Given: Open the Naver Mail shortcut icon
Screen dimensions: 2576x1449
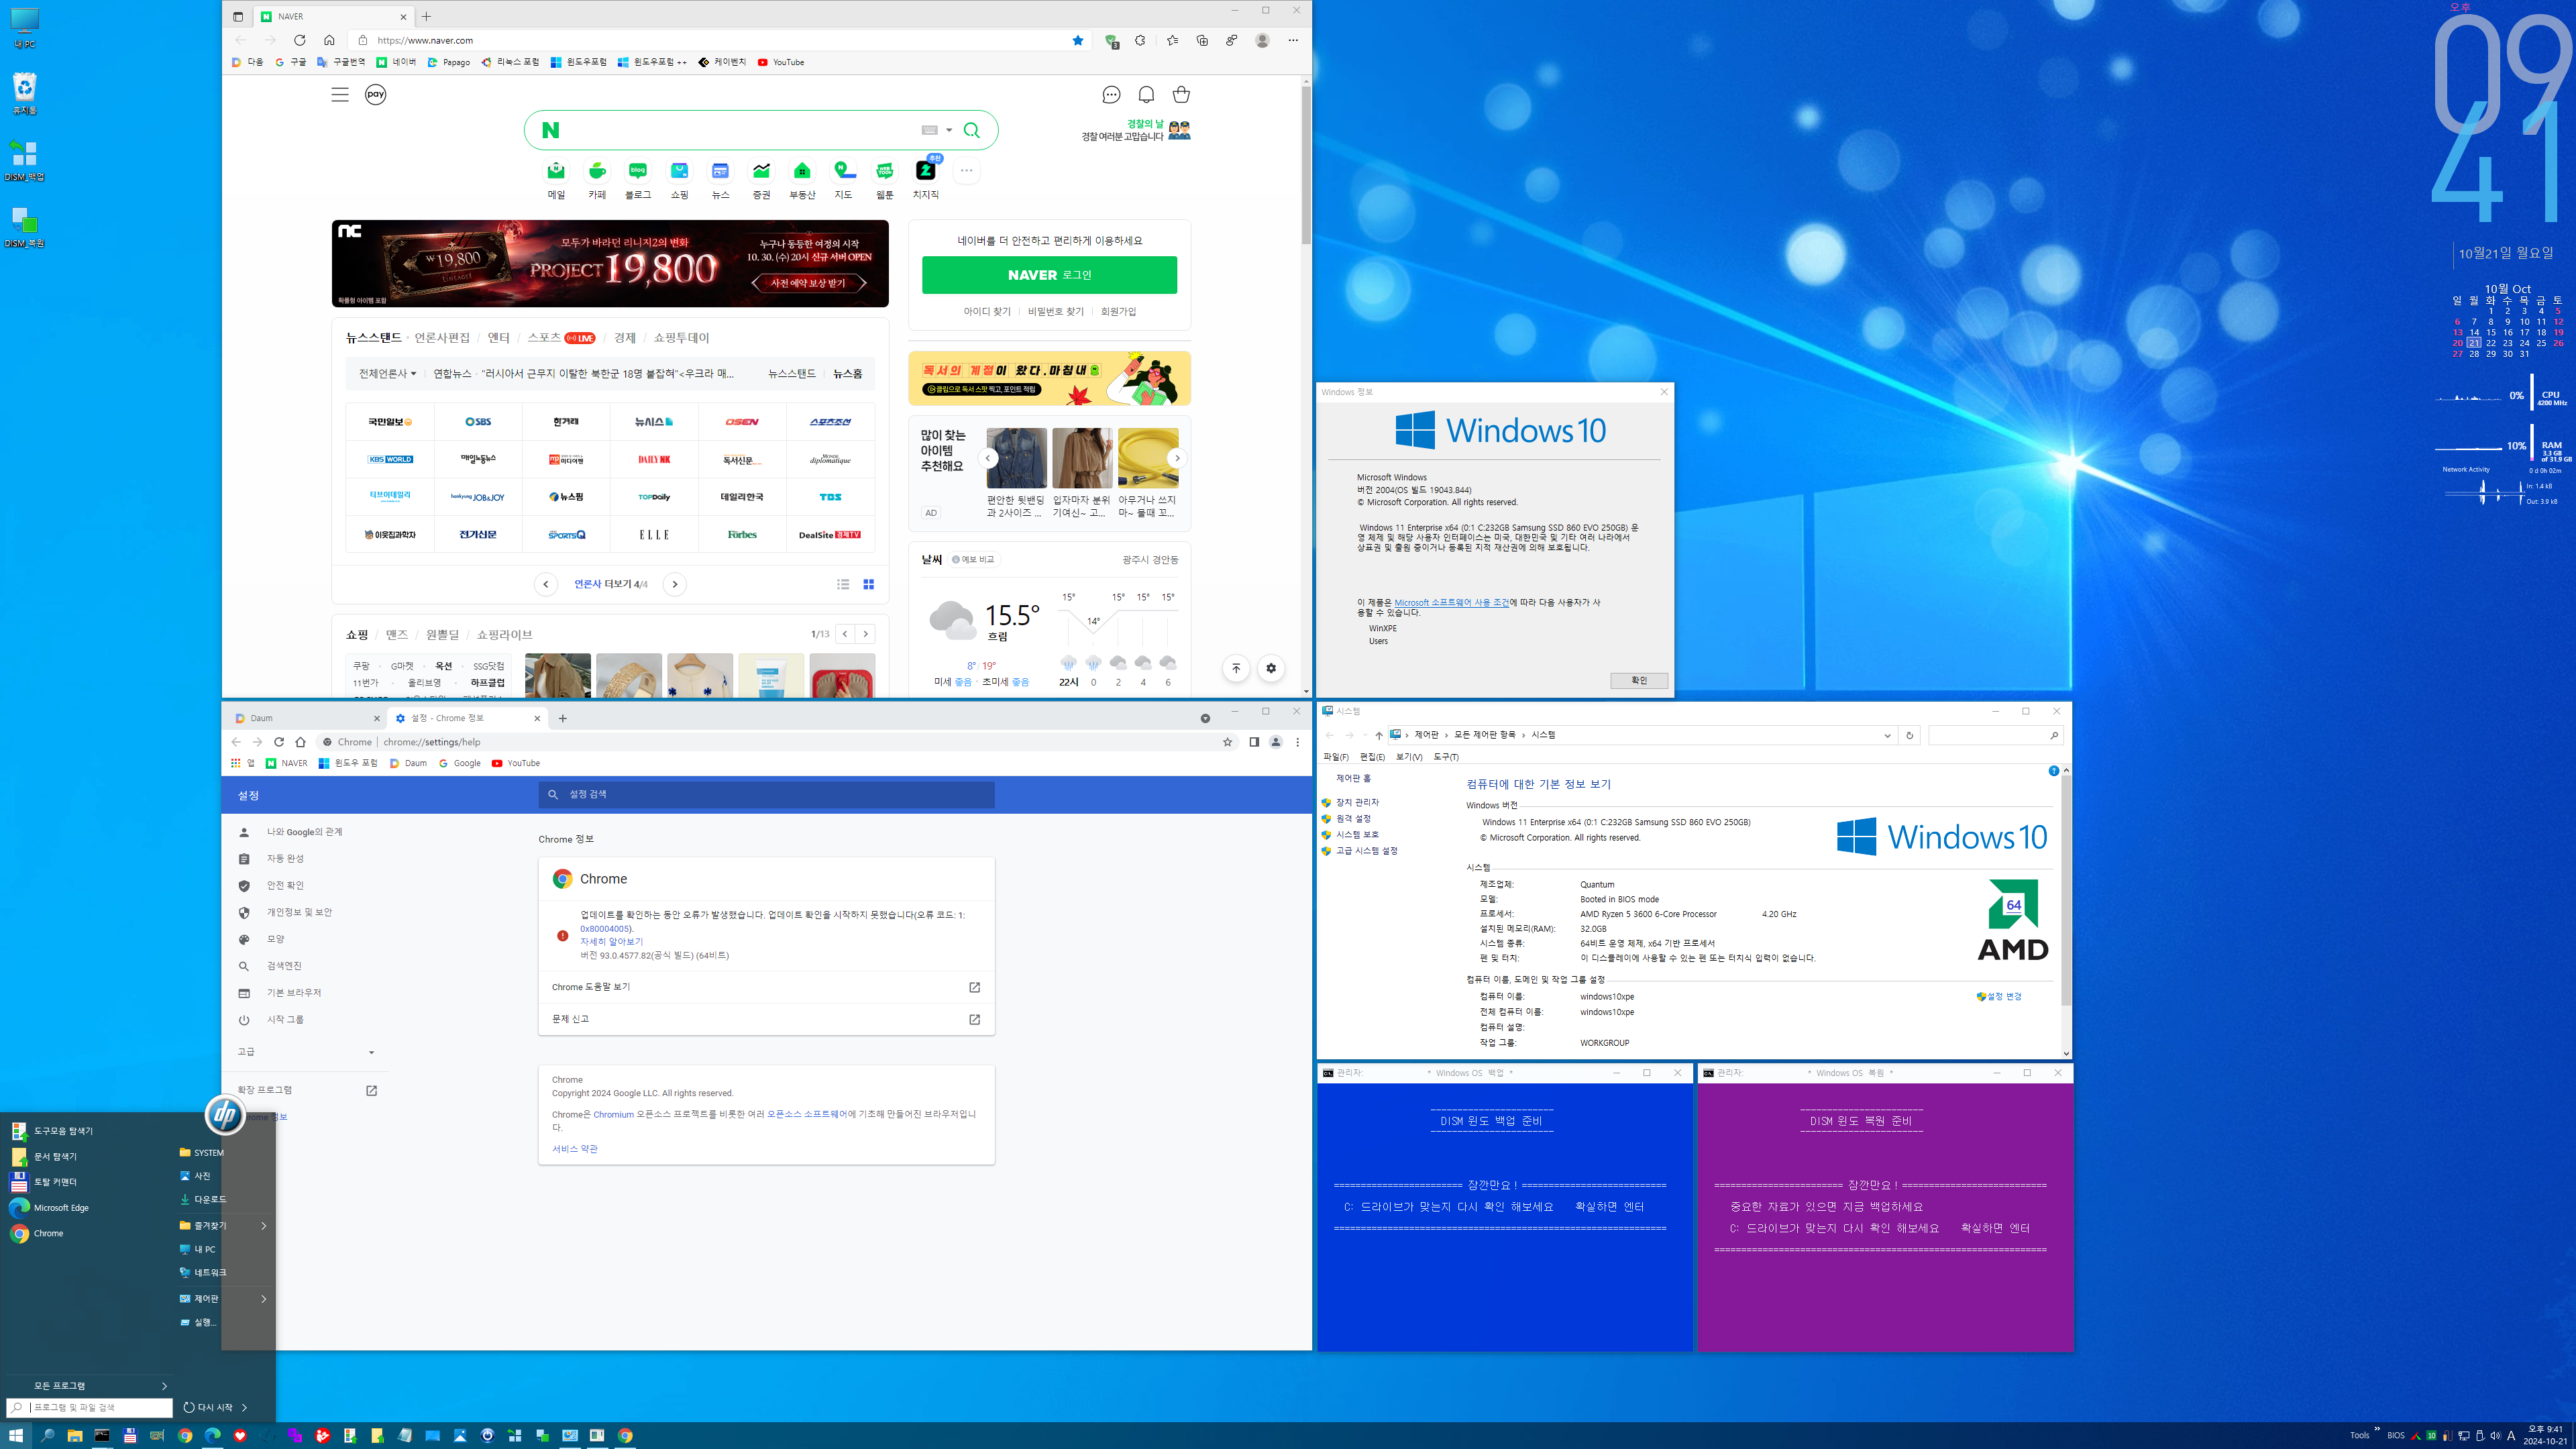Looking at the screenshot, I should (x=556, y=171).
